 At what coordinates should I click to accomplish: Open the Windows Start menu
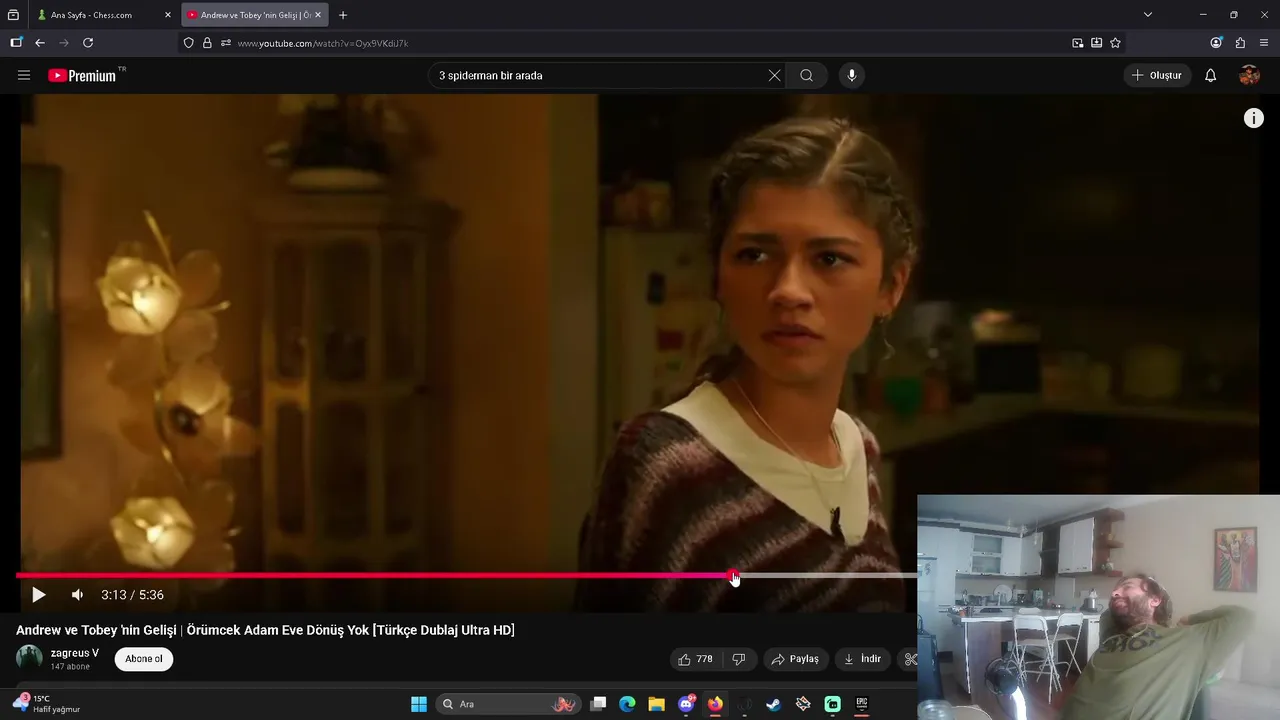click(419, 704)
